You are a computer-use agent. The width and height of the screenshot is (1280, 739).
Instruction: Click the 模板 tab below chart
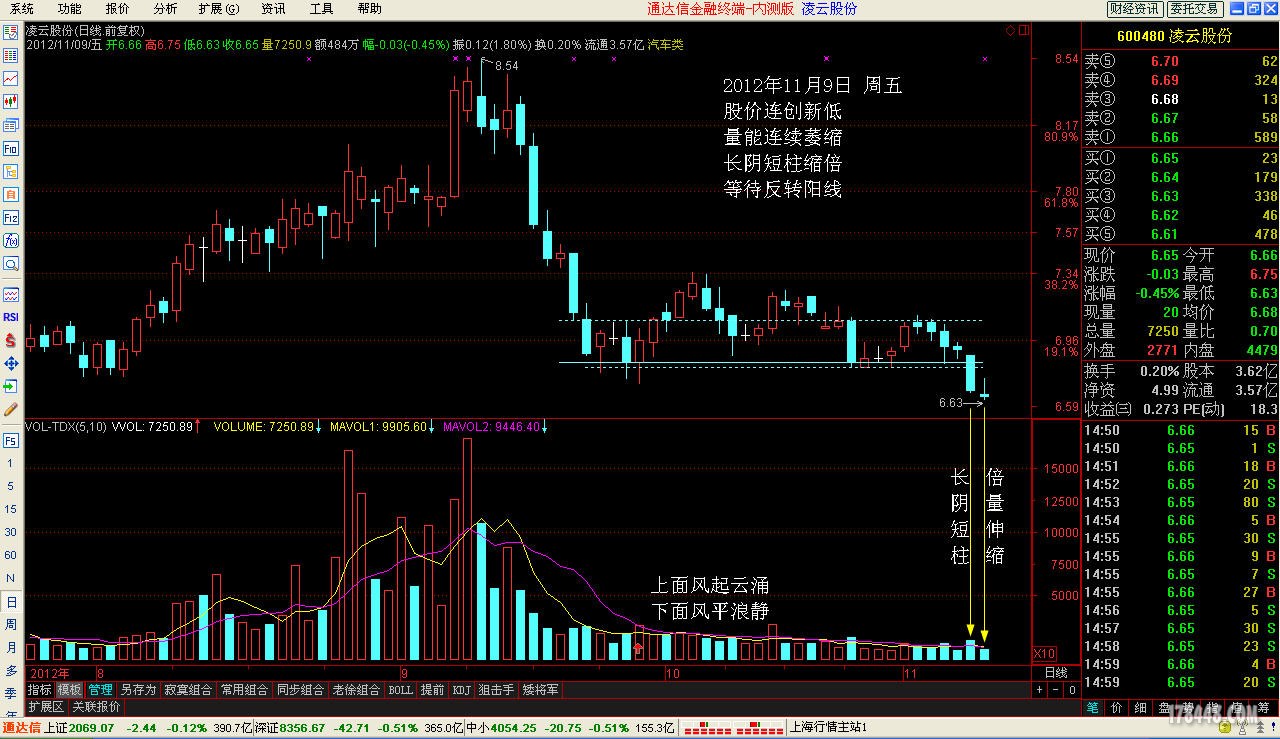69,690
